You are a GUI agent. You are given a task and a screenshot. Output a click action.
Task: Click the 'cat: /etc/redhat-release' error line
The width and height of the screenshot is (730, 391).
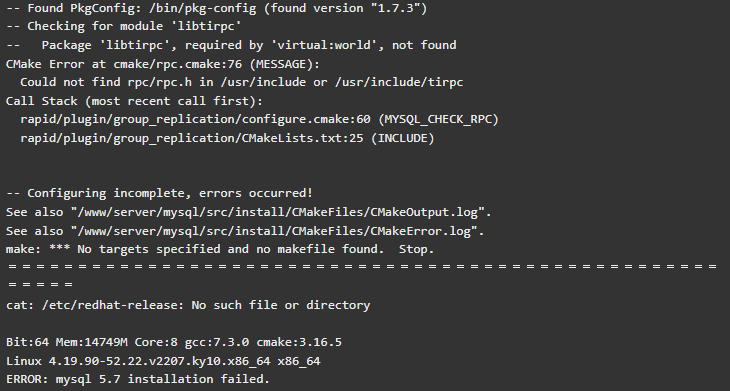pos(188,305)
